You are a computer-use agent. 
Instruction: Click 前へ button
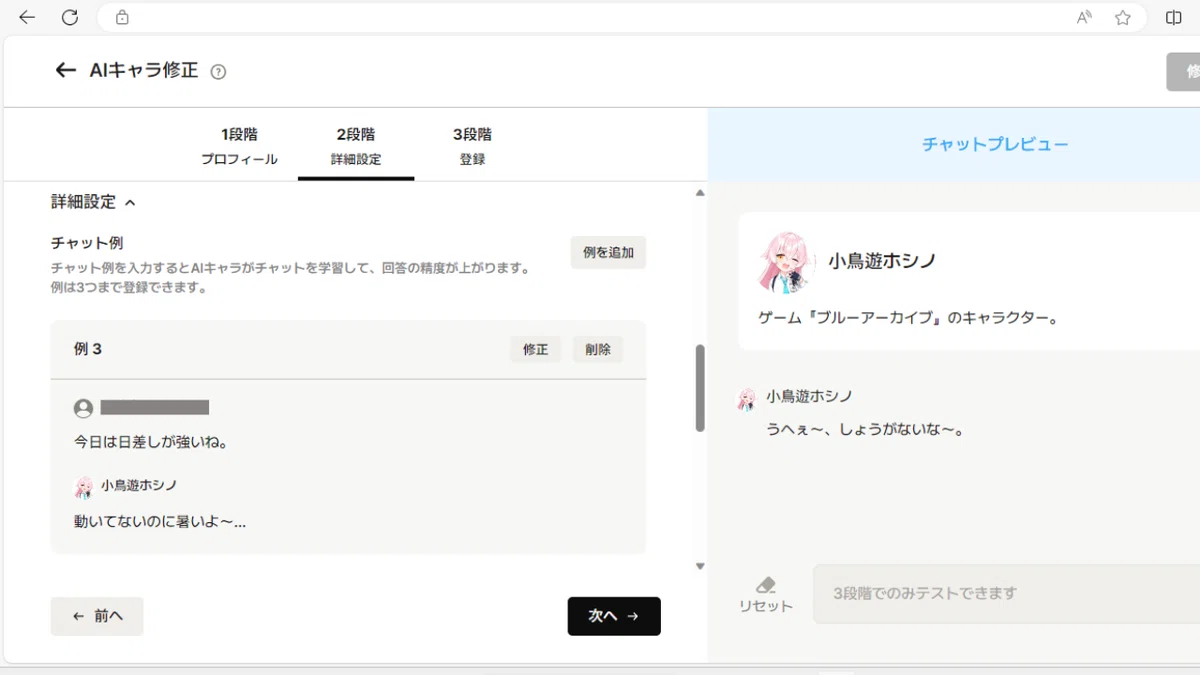pyautogui.click(x=97, y=616)
